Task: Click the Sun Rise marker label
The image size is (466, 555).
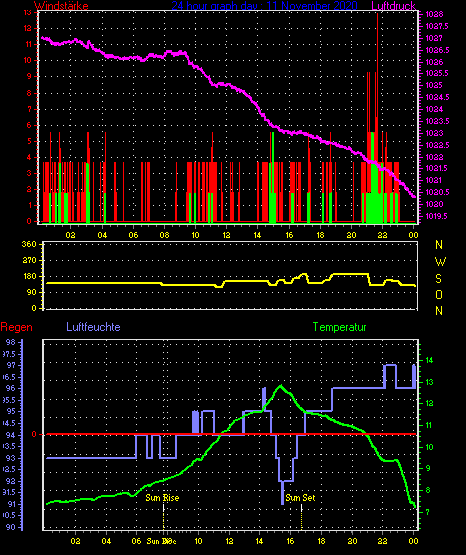Action: (x=162, y=498)
